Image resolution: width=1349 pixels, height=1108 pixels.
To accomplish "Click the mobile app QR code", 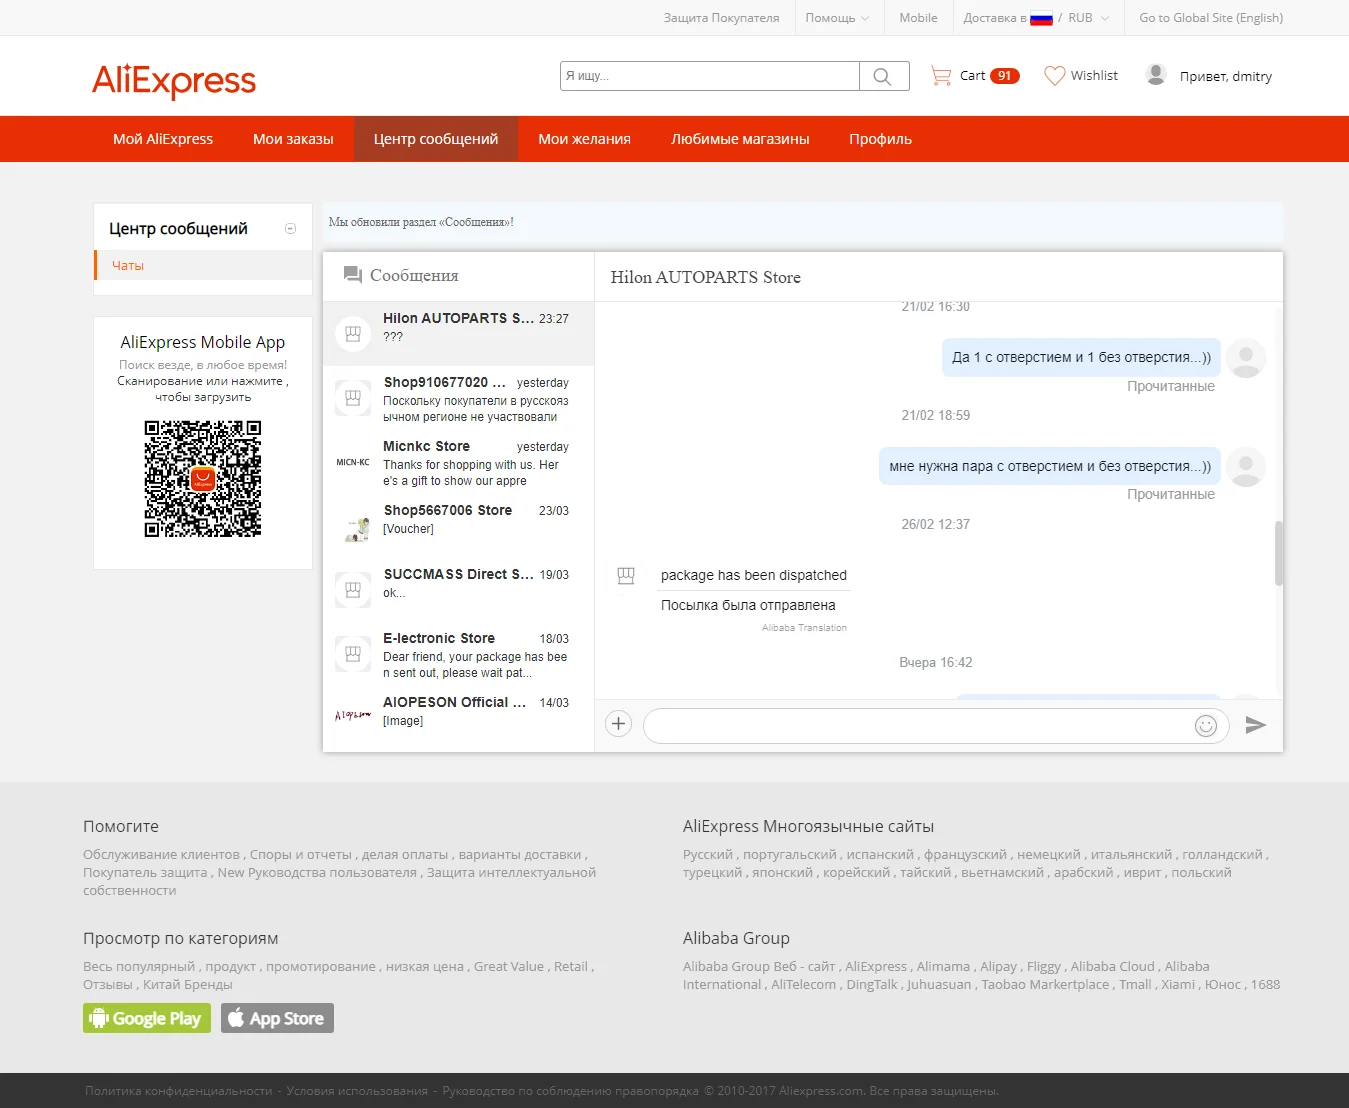I will click(x=203, y=479).
